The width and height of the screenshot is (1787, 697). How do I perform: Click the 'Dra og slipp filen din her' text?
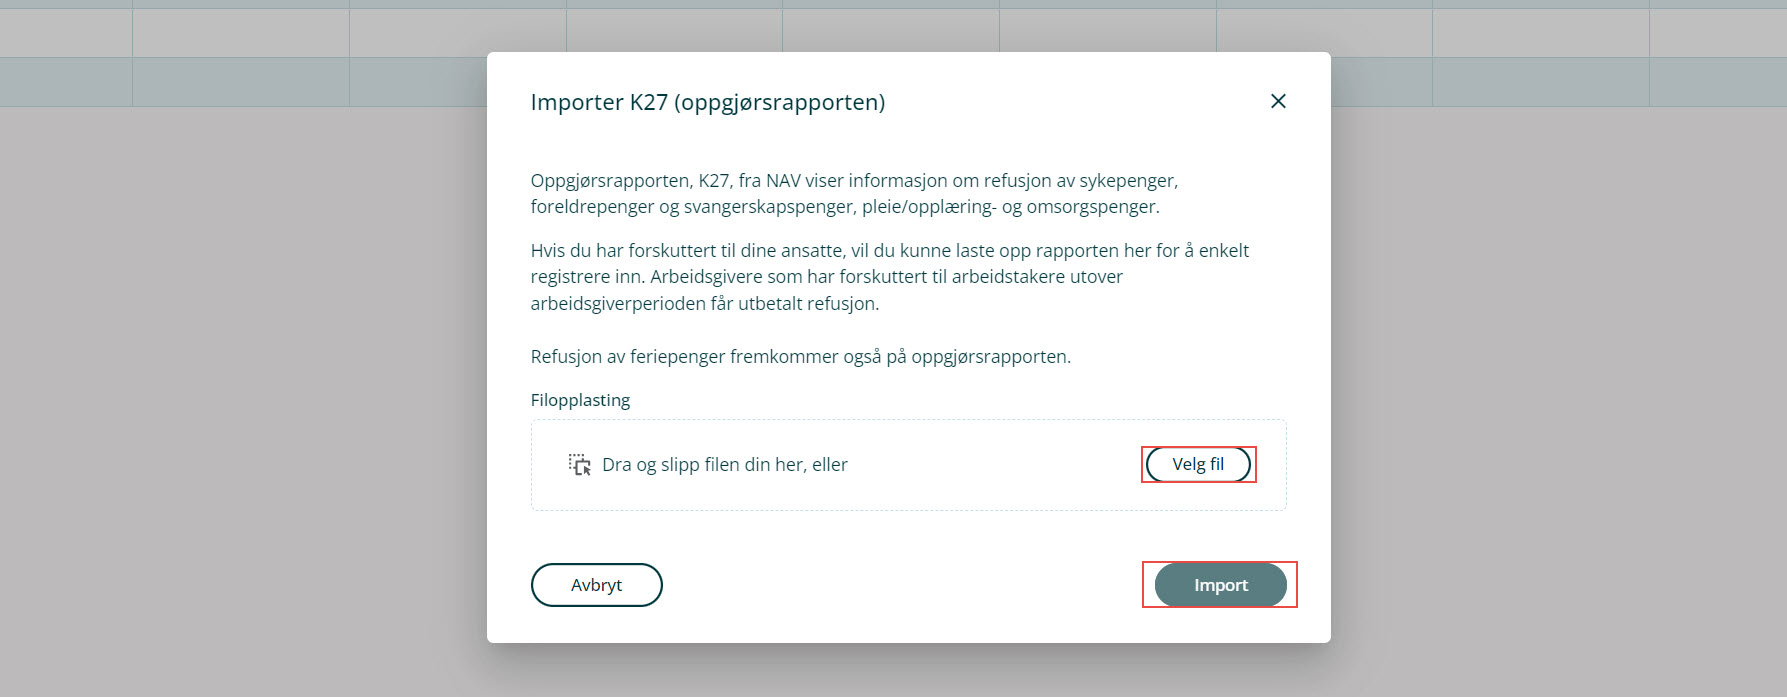(724, 465)
